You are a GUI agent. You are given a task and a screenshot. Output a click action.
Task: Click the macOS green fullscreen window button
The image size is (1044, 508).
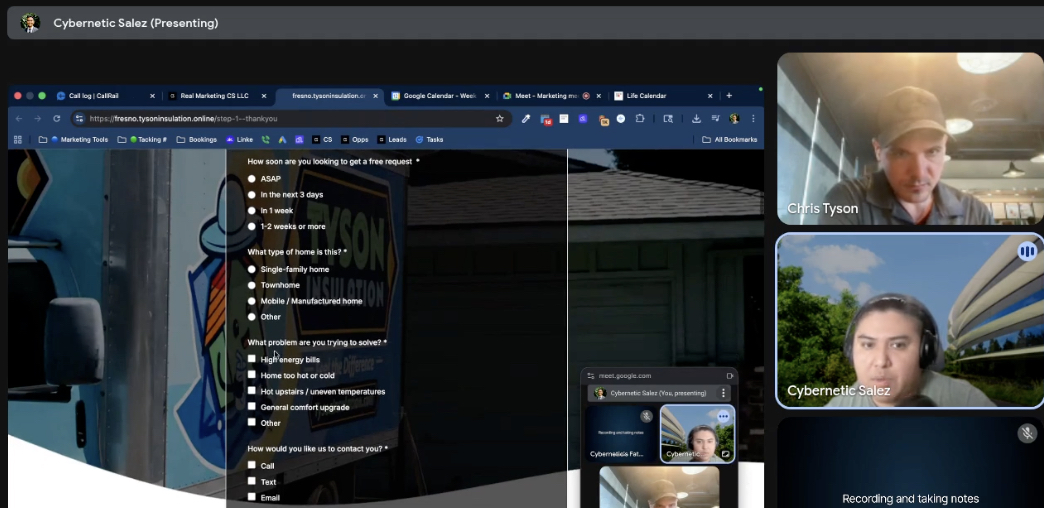coord(42,96)
